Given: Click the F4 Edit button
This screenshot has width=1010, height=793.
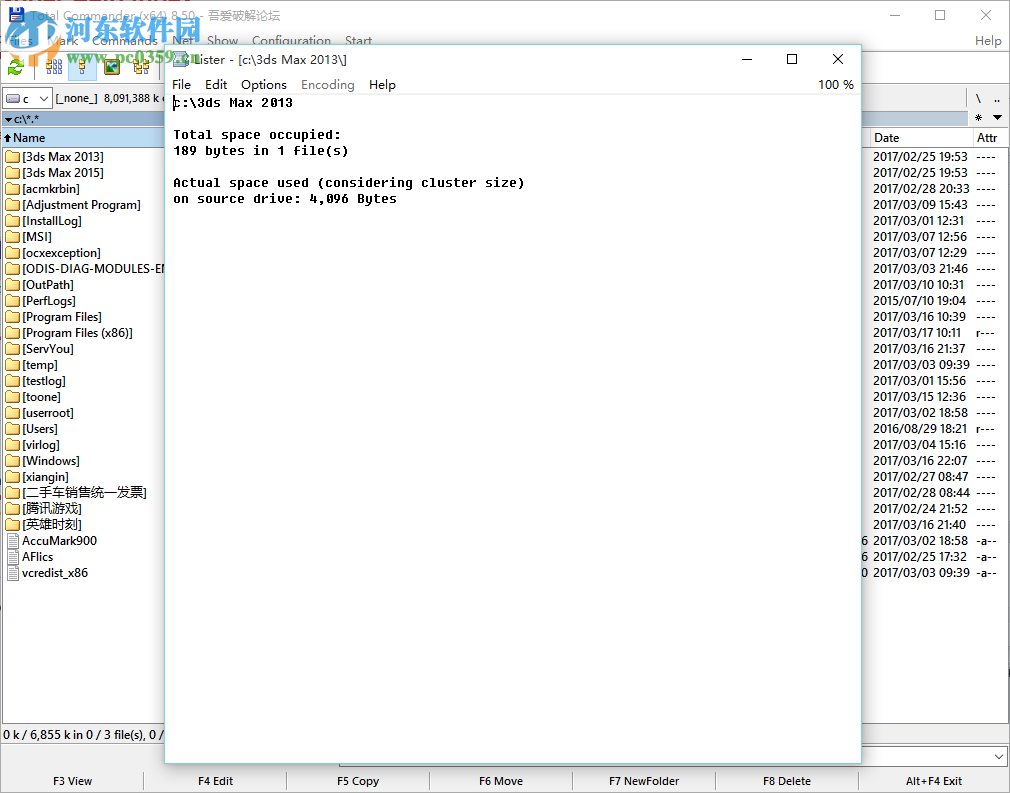Looking at the screenshot, I should click(x=215, y=781).
